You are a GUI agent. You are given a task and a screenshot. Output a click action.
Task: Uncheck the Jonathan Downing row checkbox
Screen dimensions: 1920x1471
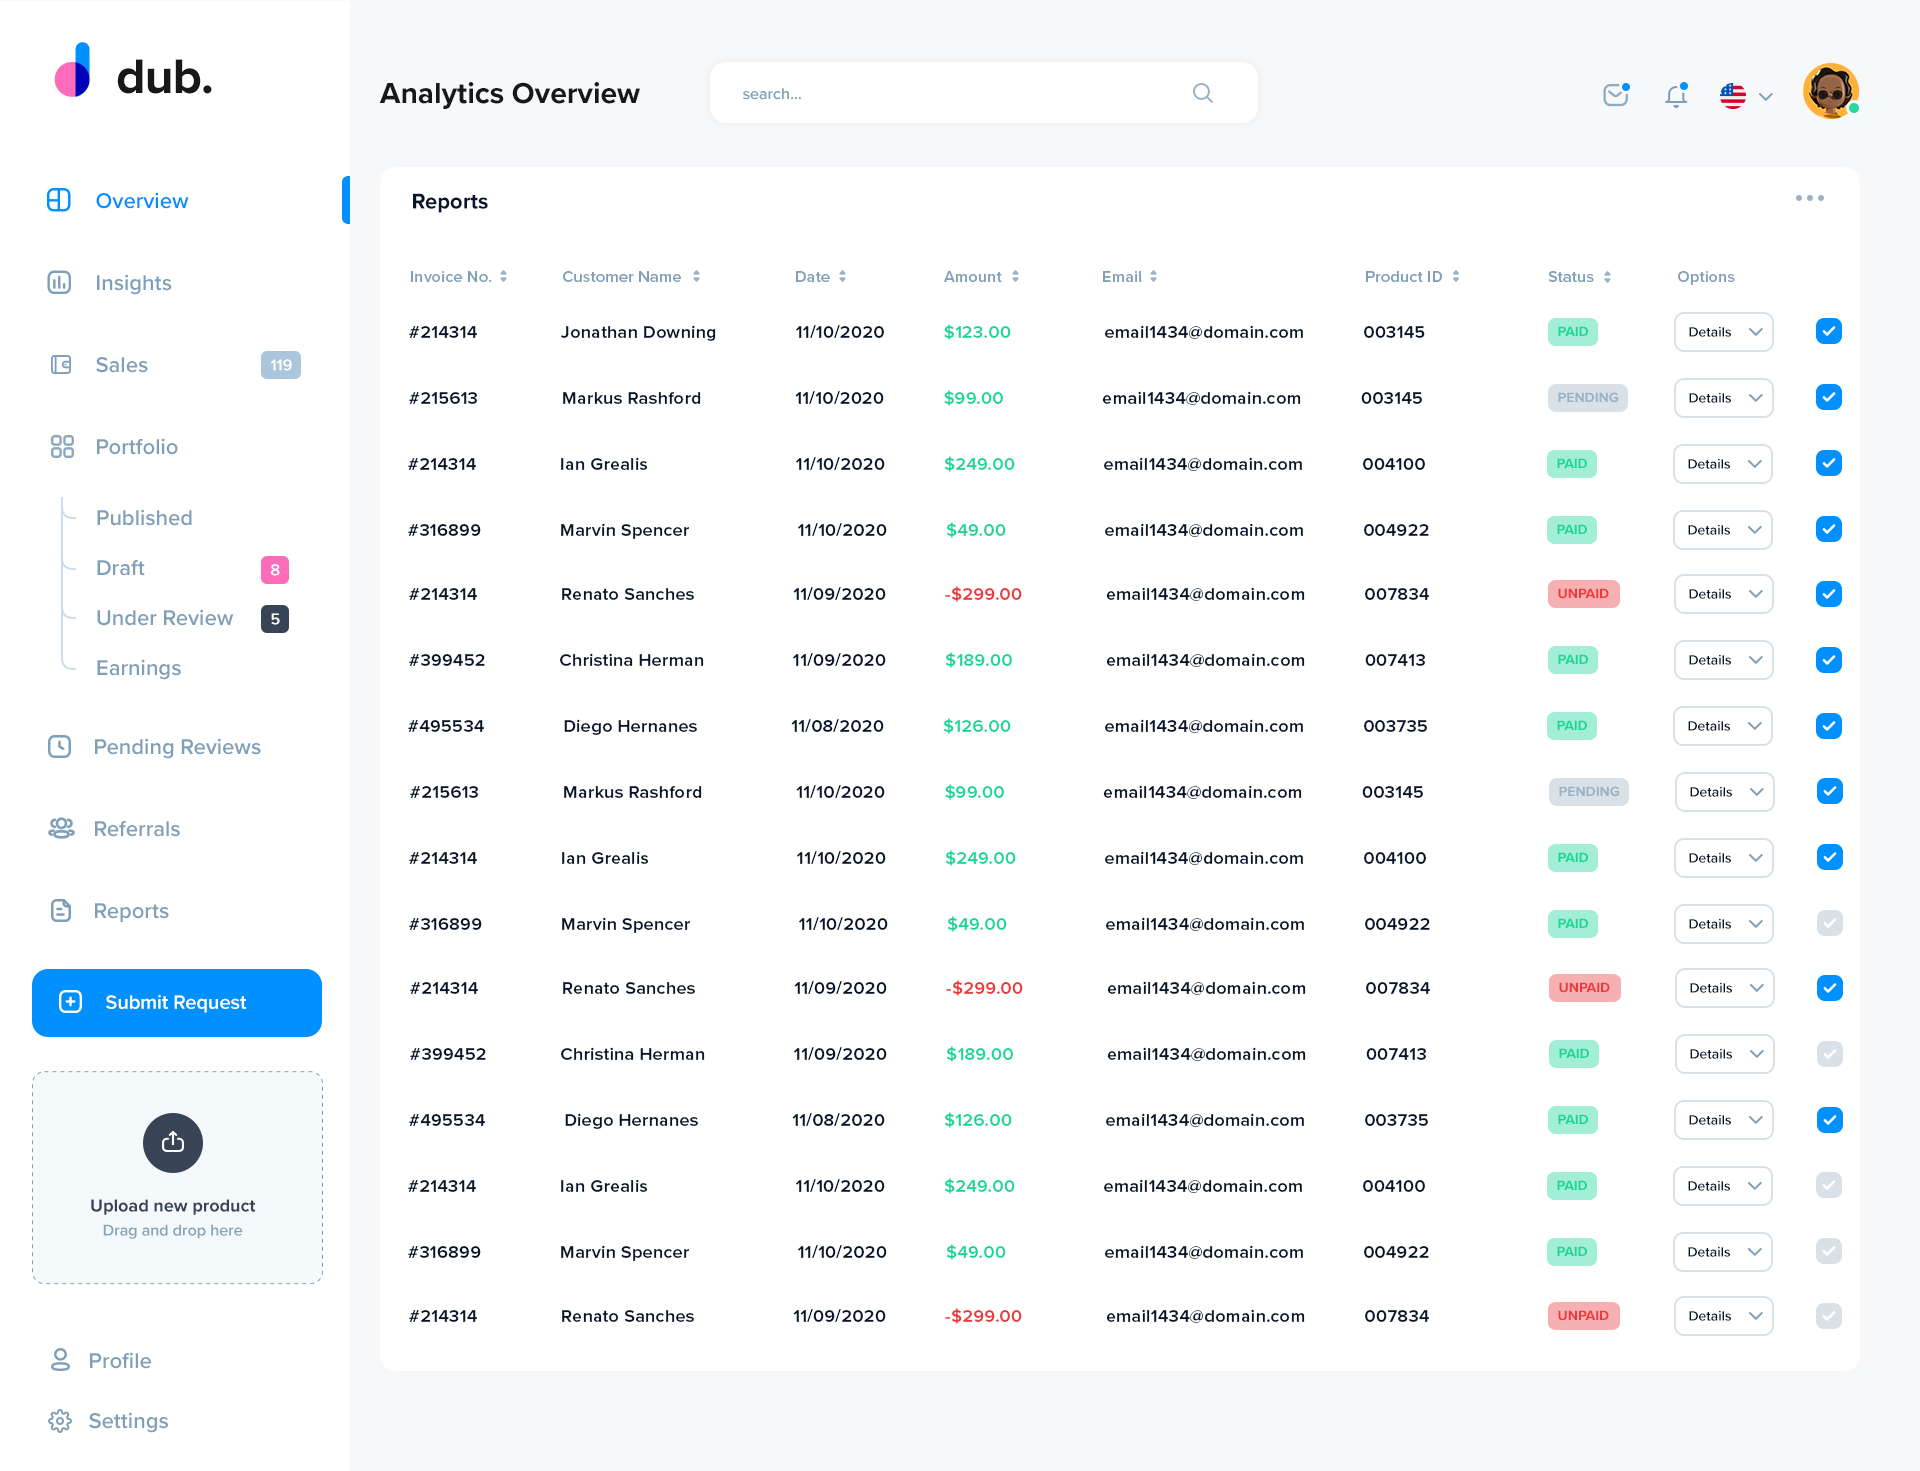(x=1828, y=331)
